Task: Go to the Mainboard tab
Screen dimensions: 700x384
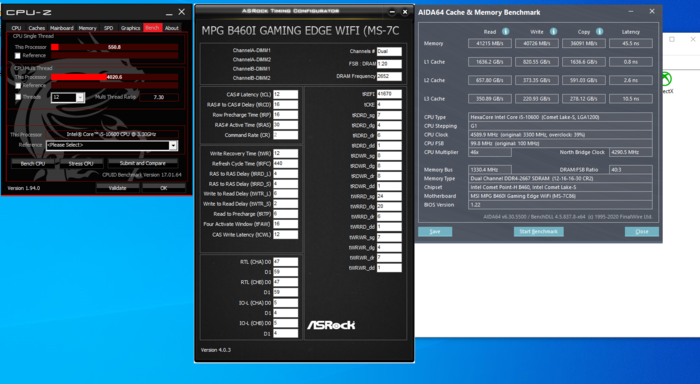Action: (62, 28)
